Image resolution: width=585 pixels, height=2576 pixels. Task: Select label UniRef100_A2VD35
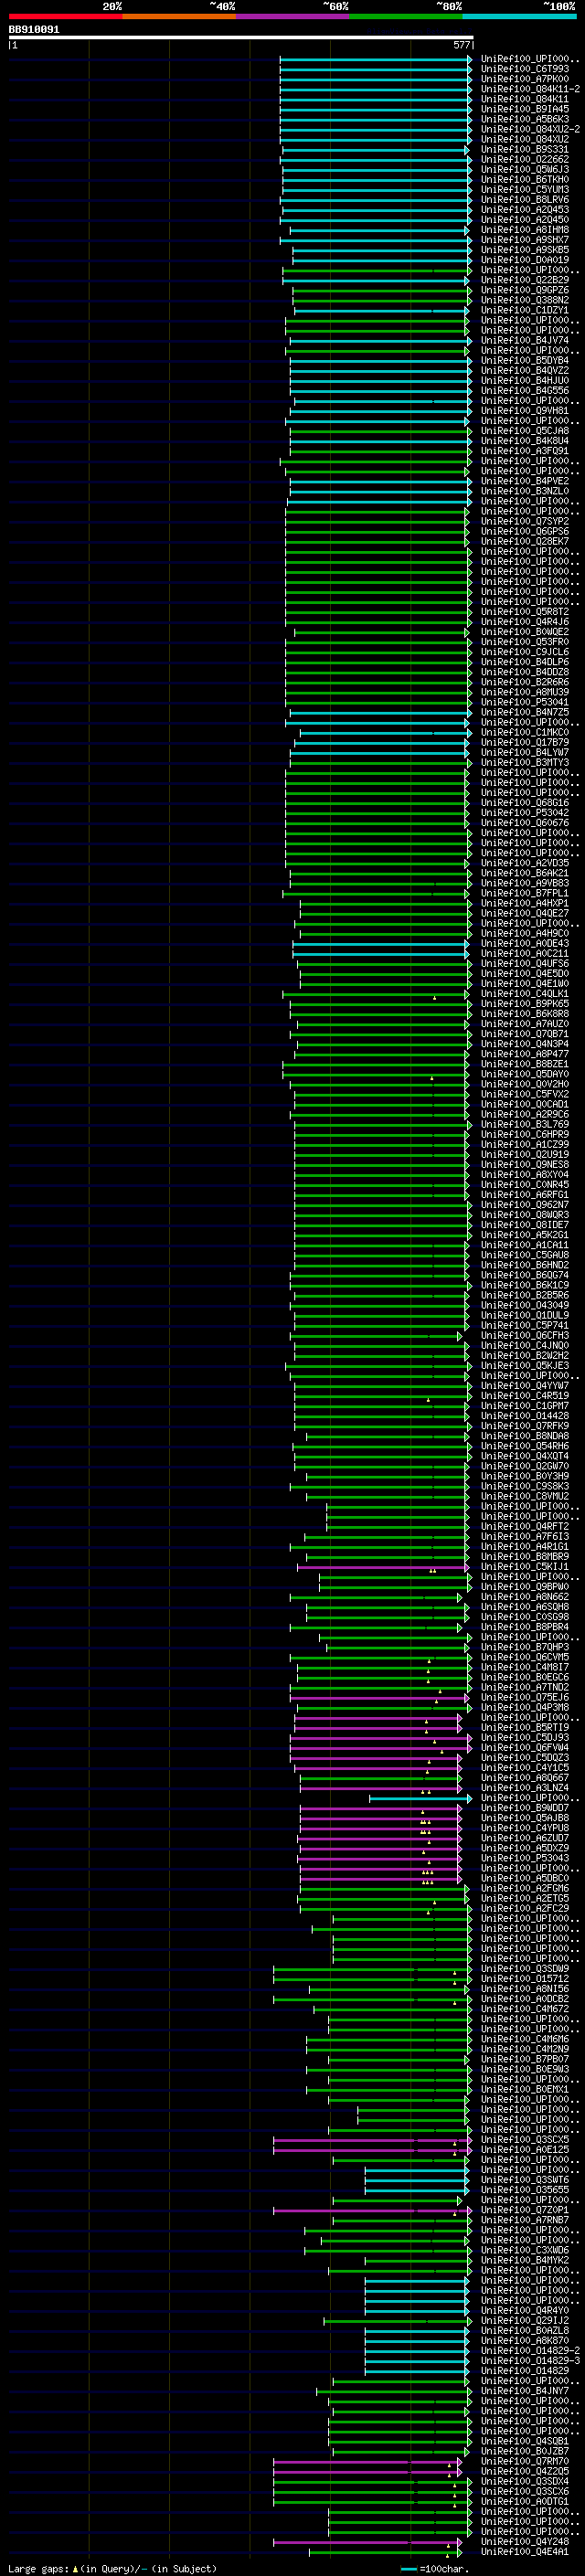click(525, 863)
